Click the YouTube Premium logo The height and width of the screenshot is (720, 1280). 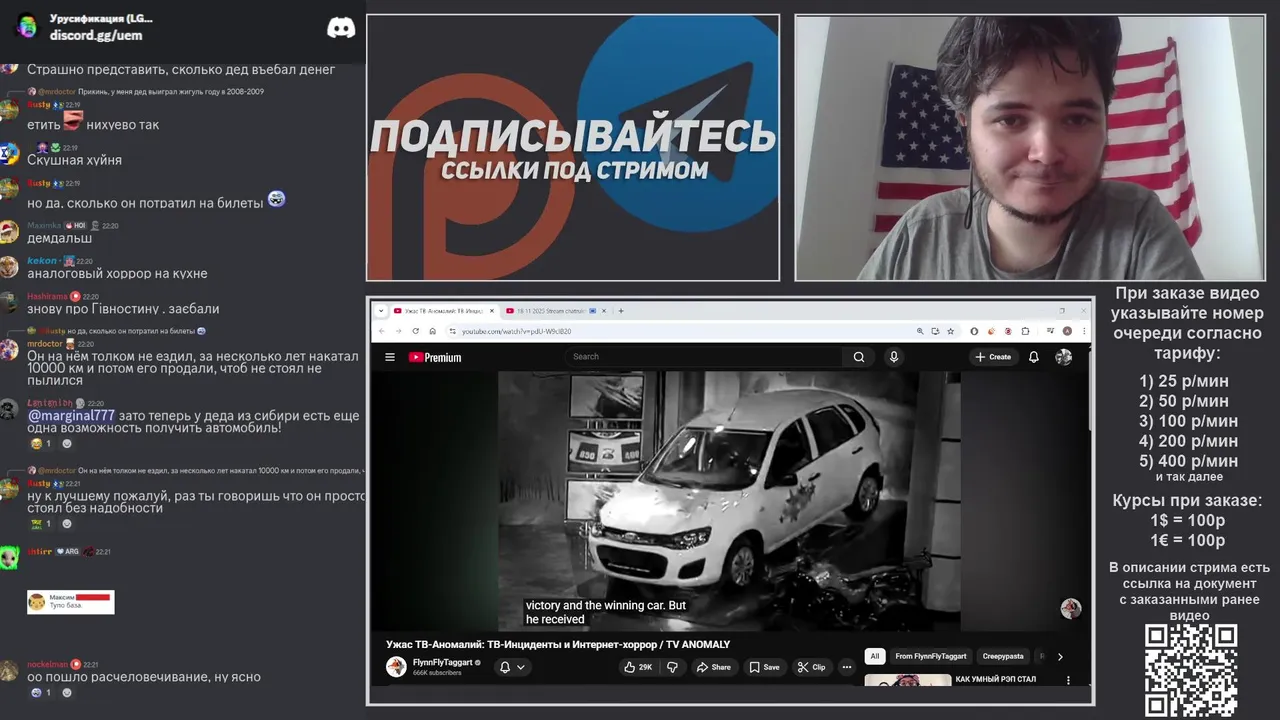pyautogui.click(x=435, y=357)
